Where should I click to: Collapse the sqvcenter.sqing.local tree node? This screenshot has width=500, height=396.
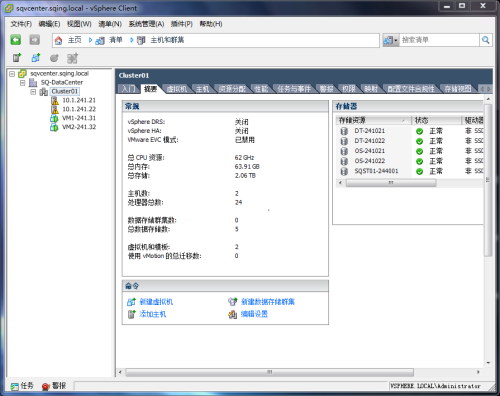click(x=12, y=74)
